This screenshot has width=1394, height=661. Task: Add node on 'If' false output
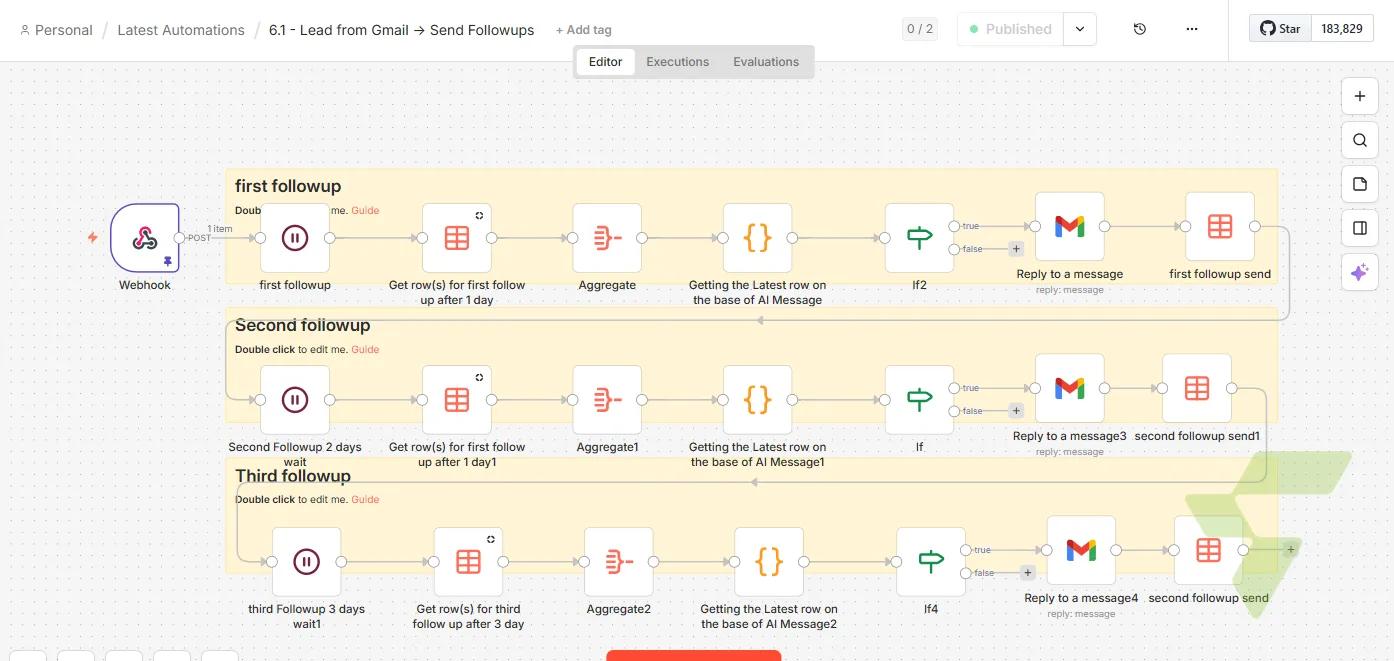point(1017,411)
